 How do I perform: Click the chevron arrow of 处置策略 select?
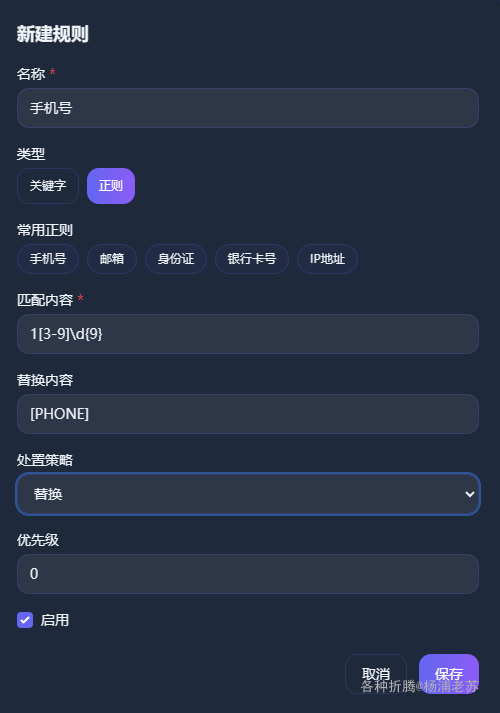pos(470,494)
